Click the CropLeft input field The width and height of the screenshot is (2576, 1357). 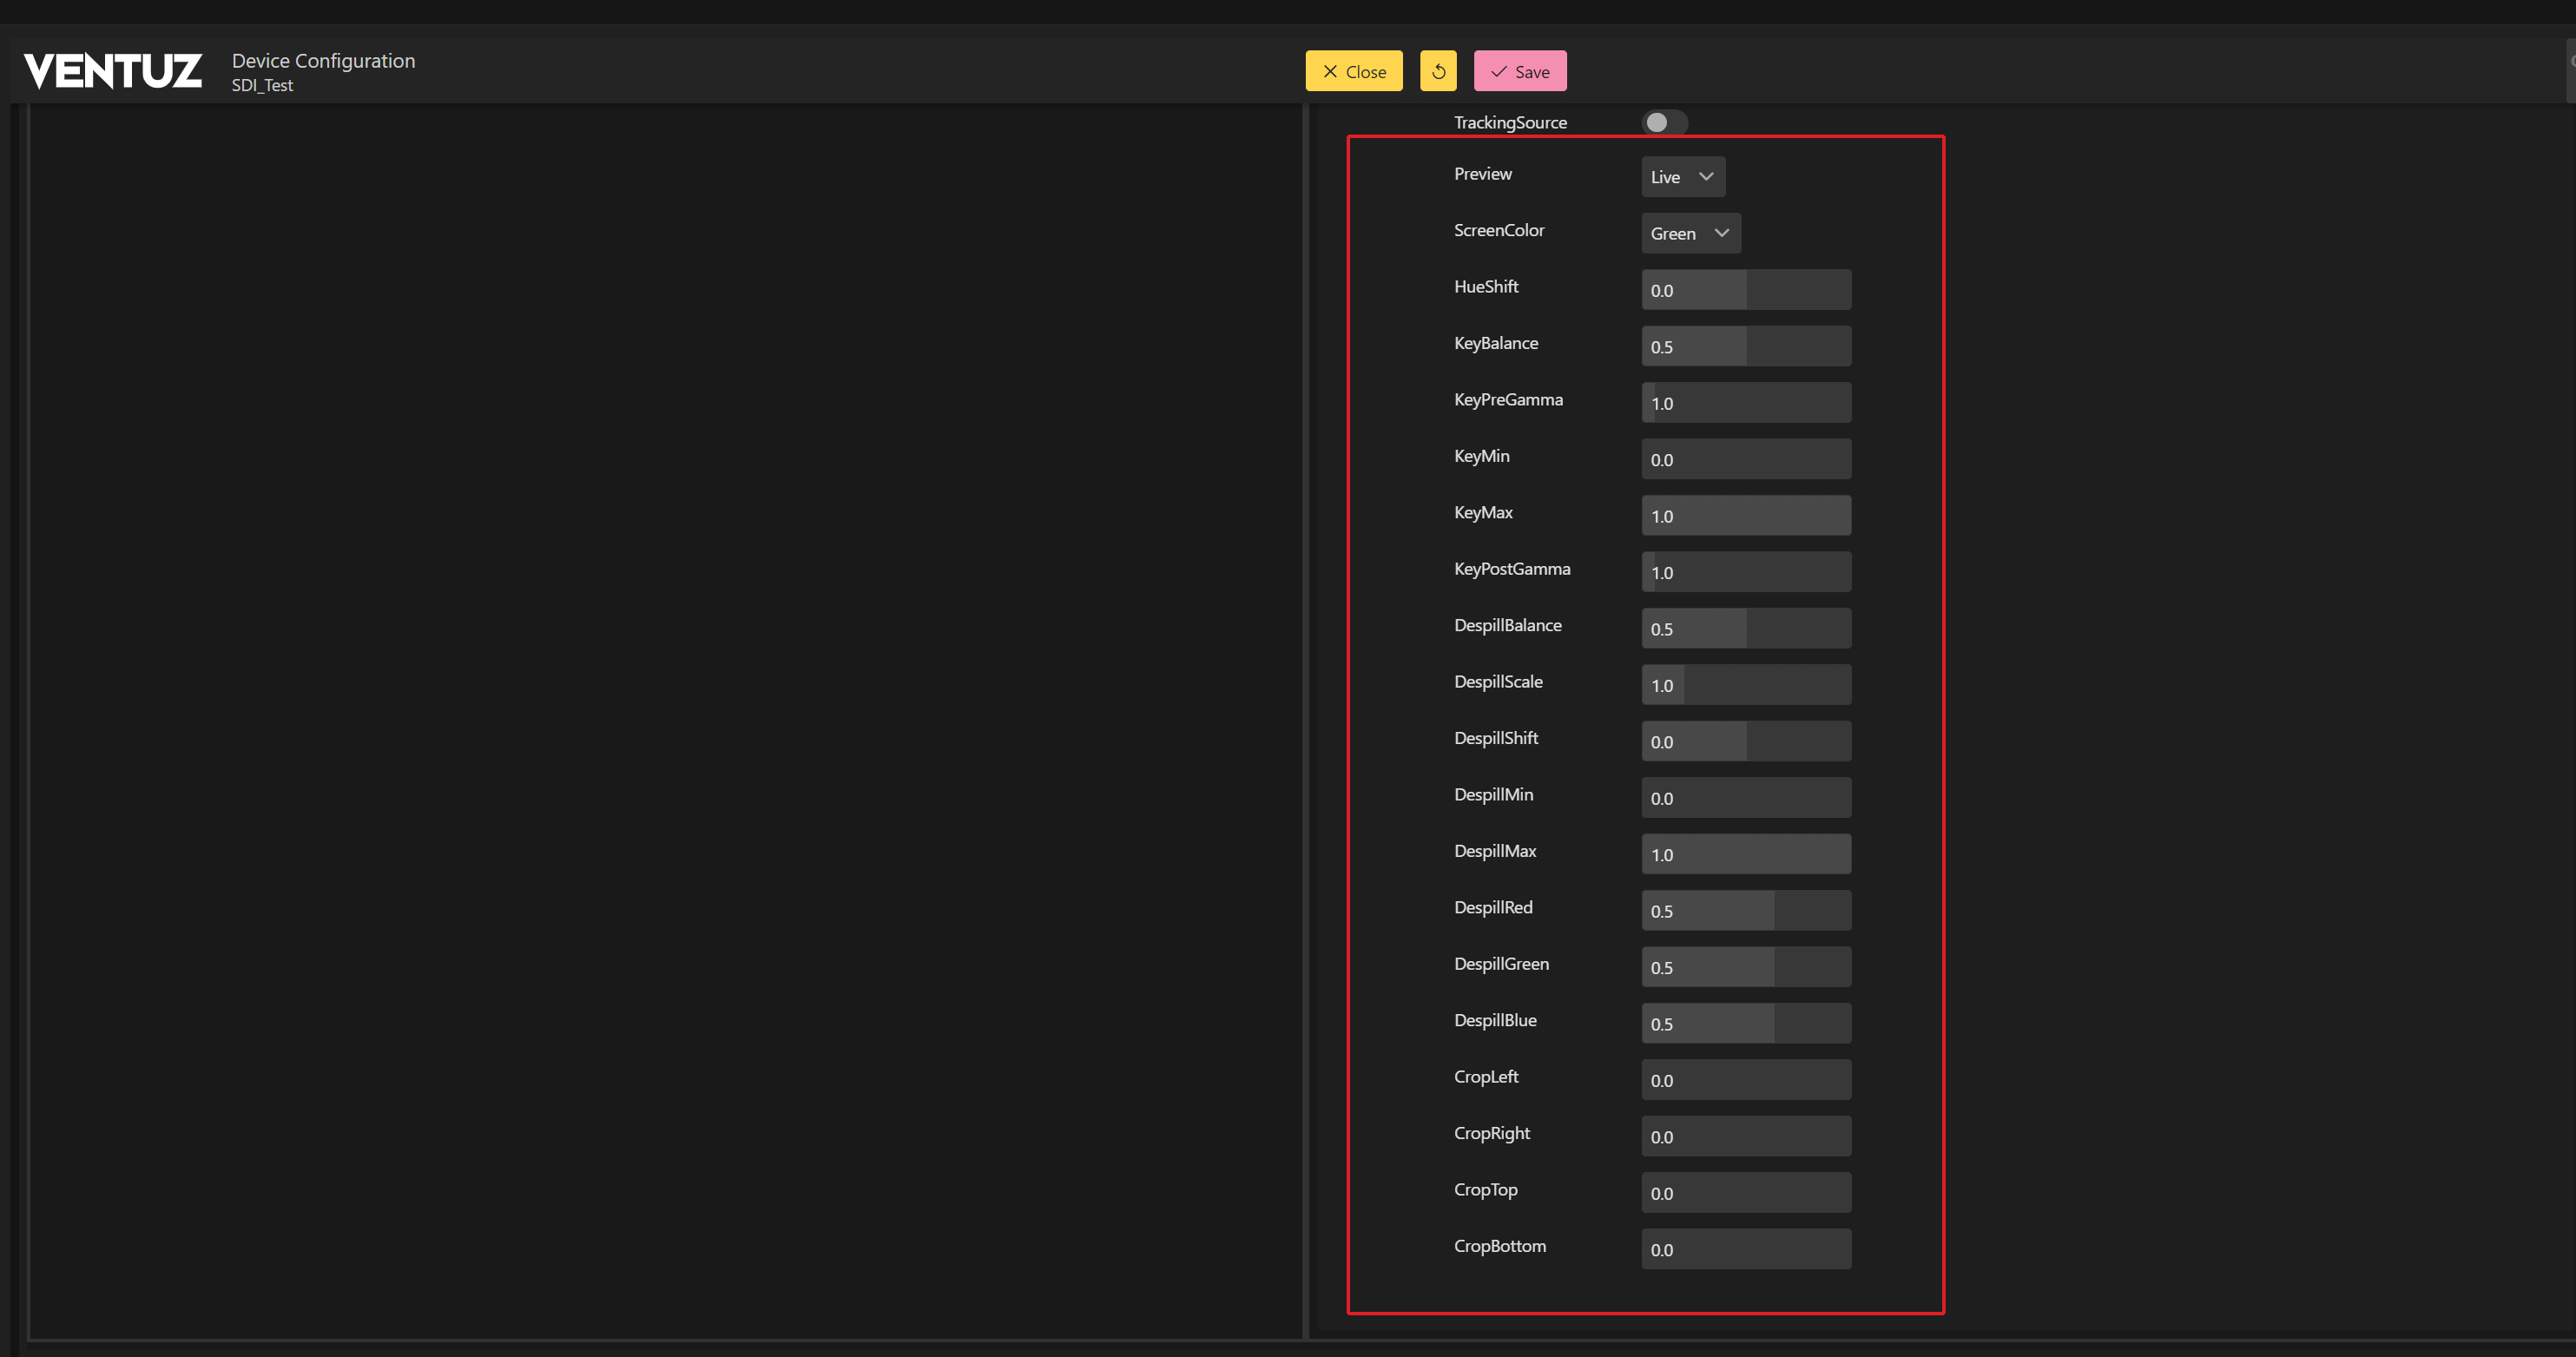tap(1745, 1080)
